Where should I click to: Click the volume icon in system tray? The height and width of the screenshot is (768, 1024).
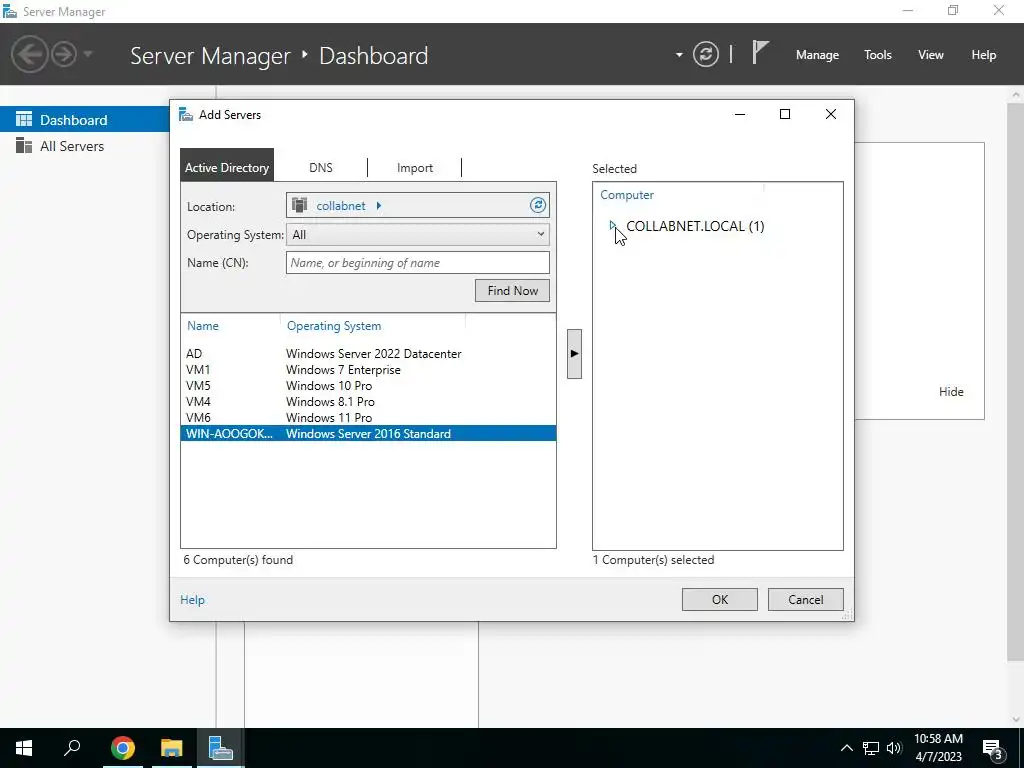[x=894, y=748]
